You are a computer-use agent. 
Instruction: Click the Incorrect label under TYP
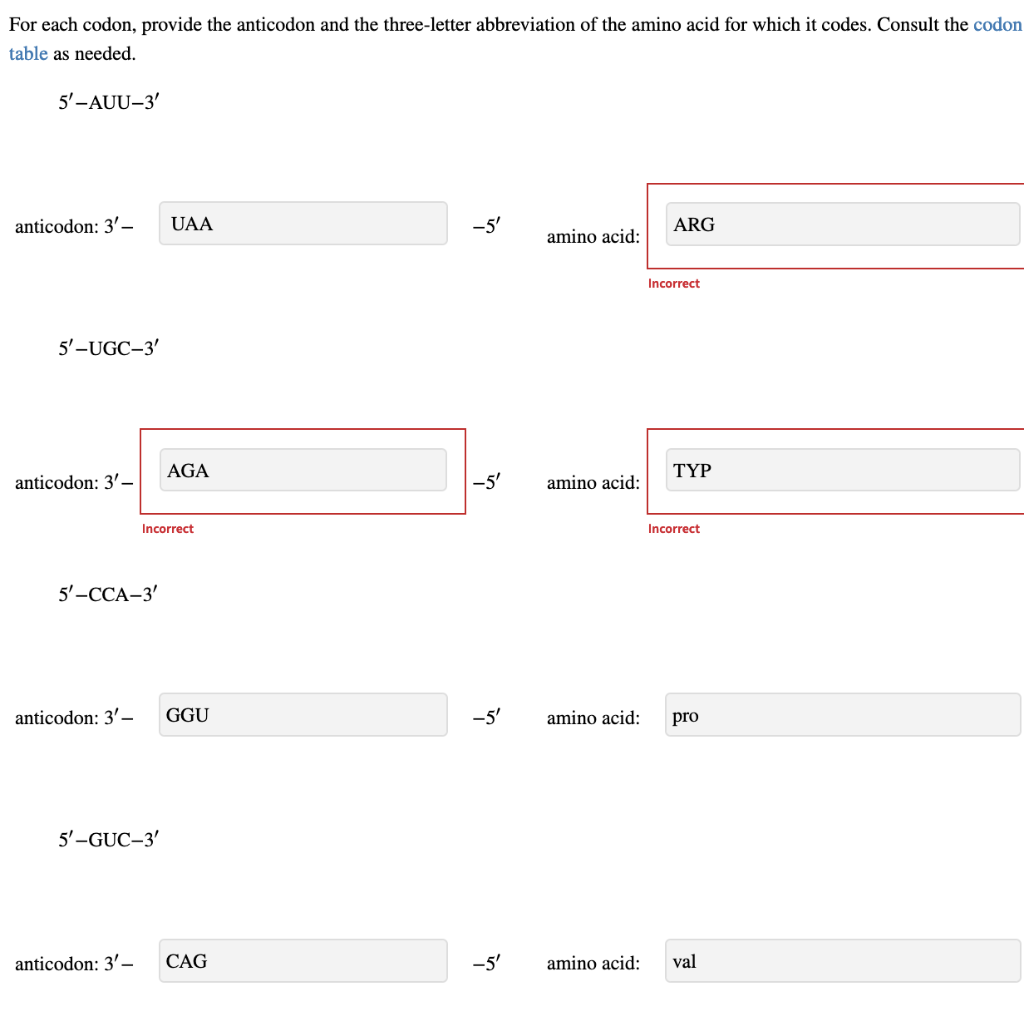tap(674, 529)
